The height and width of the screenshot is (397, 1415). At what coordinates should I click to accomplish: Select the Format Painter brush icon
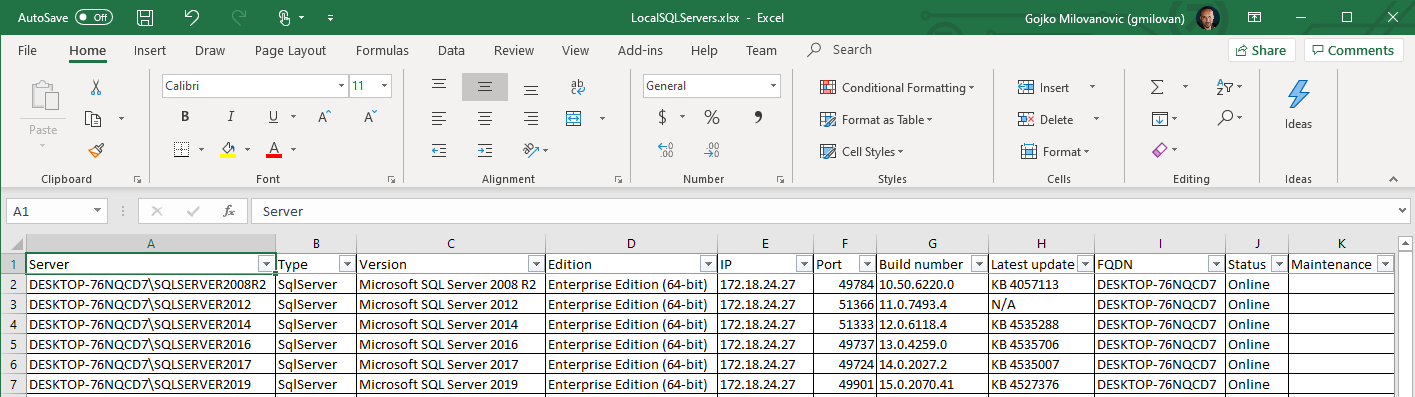click(96, 151)
